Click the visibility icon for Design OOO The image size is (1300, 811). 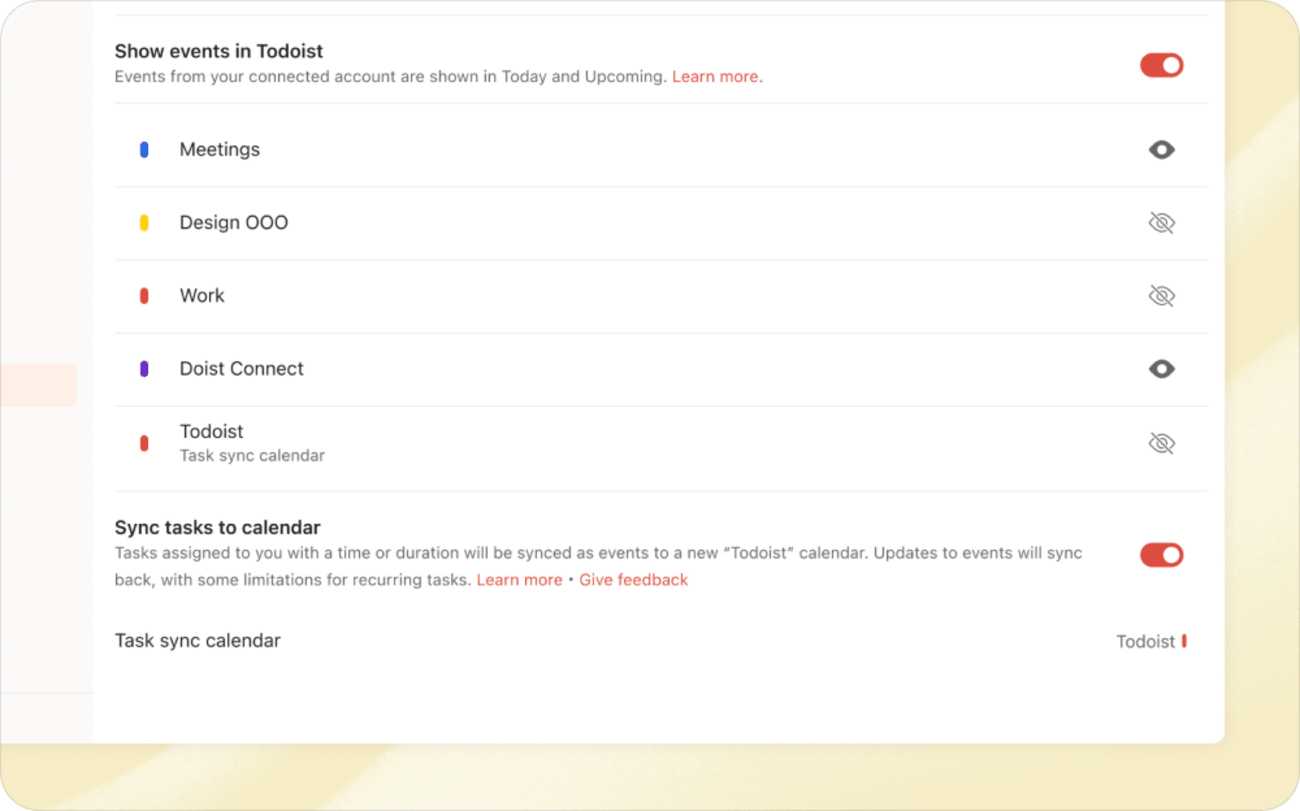point(1161,223)
